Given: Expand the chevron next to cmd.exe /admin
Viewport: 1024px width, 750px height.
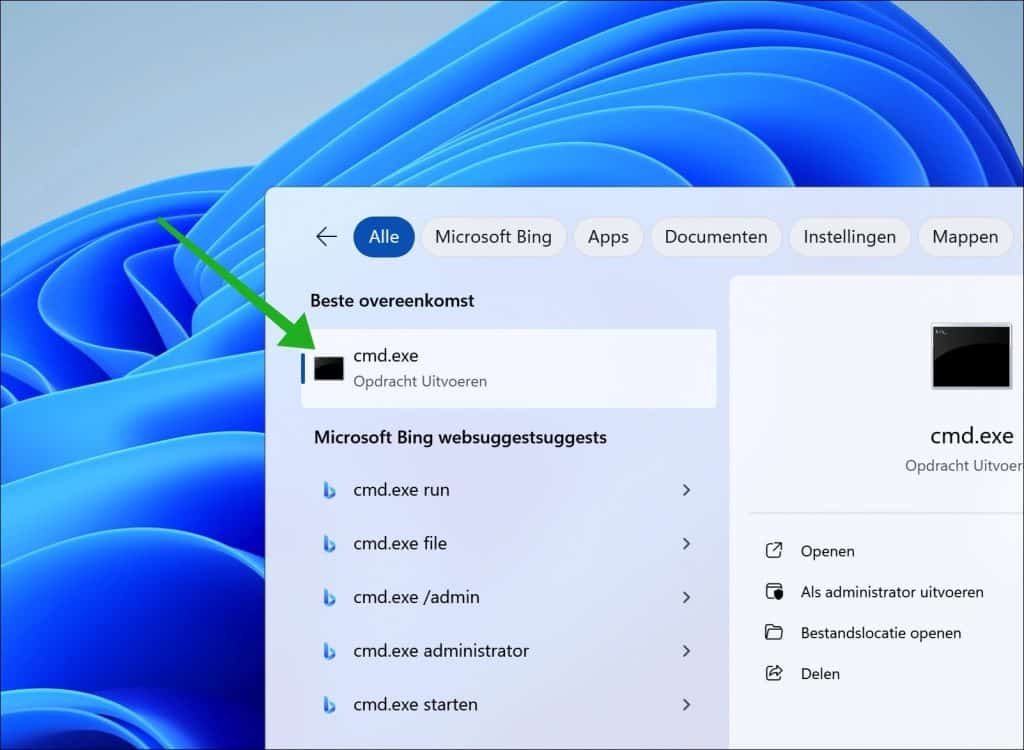Looking at the screenshot, I should pos(686,597).
